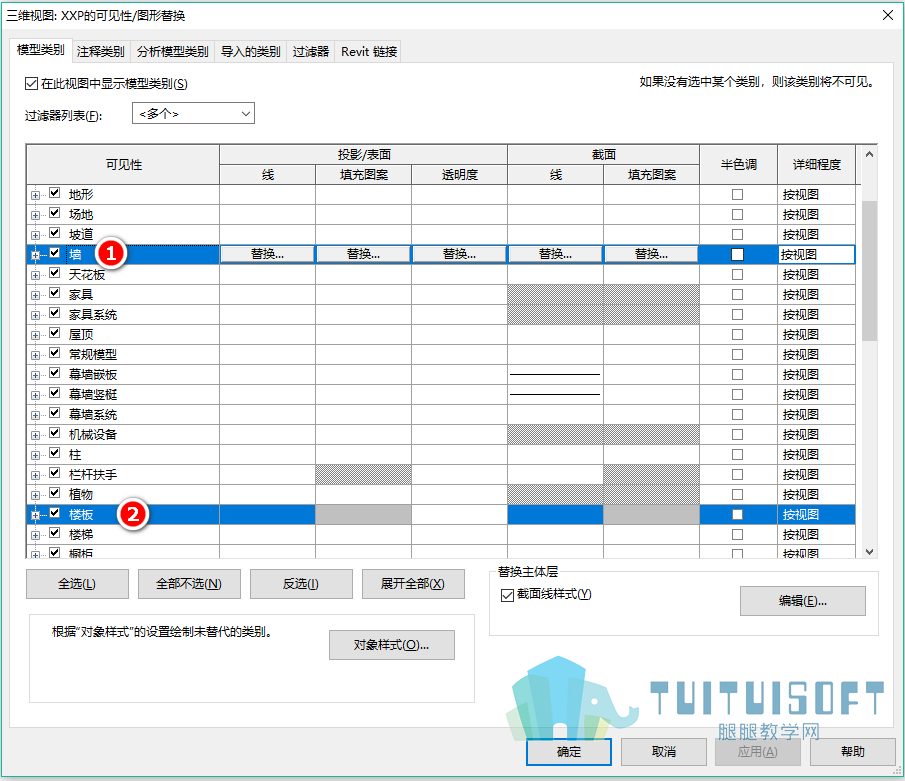
Task: Enable 半色调 for the 家具 row
Action: pos(738,294)
